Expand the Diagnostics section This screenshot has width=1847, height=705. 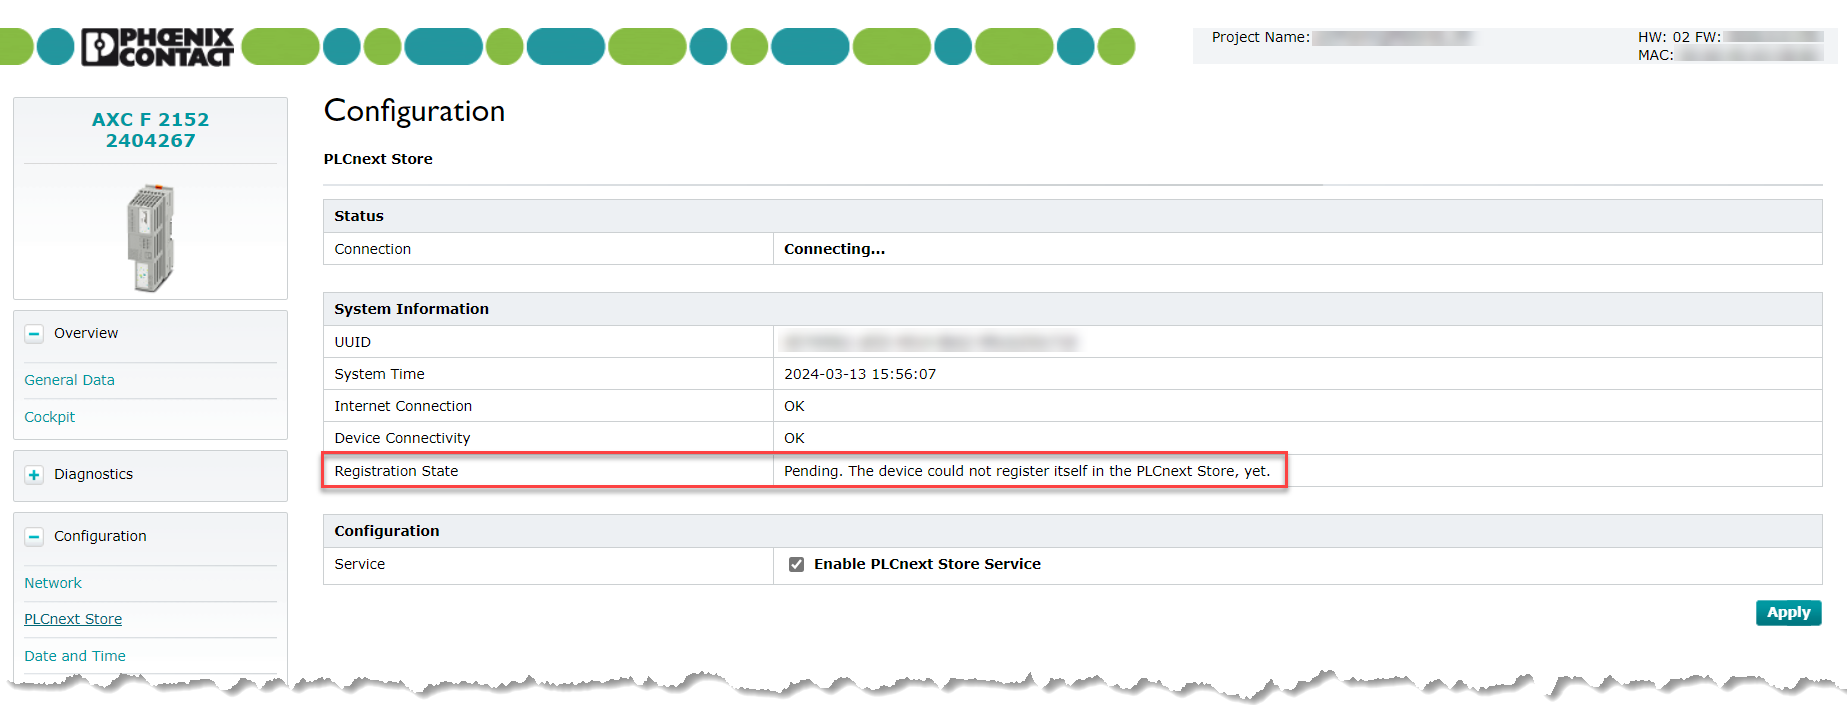[34, 475]
